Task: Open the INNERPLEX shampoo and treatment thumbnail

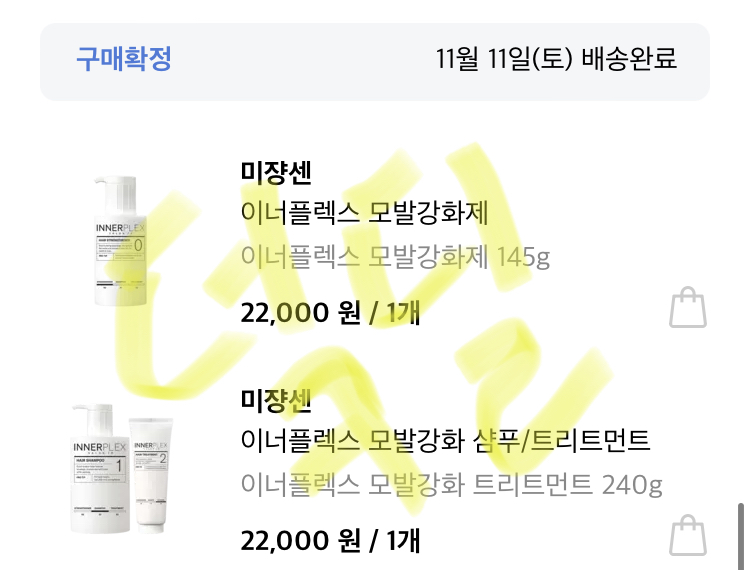Action: [x=122, y=469]
